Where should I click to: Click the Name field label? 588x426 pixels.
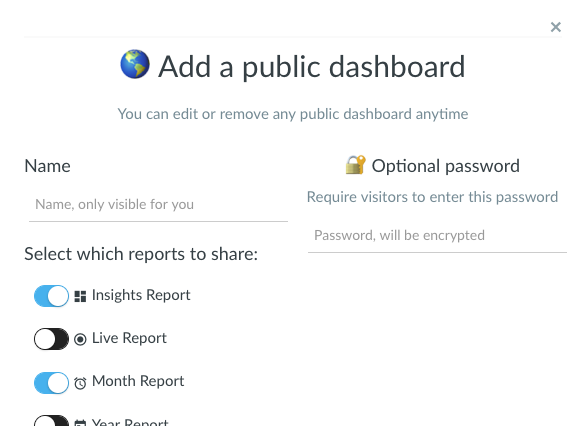(47, 166)
